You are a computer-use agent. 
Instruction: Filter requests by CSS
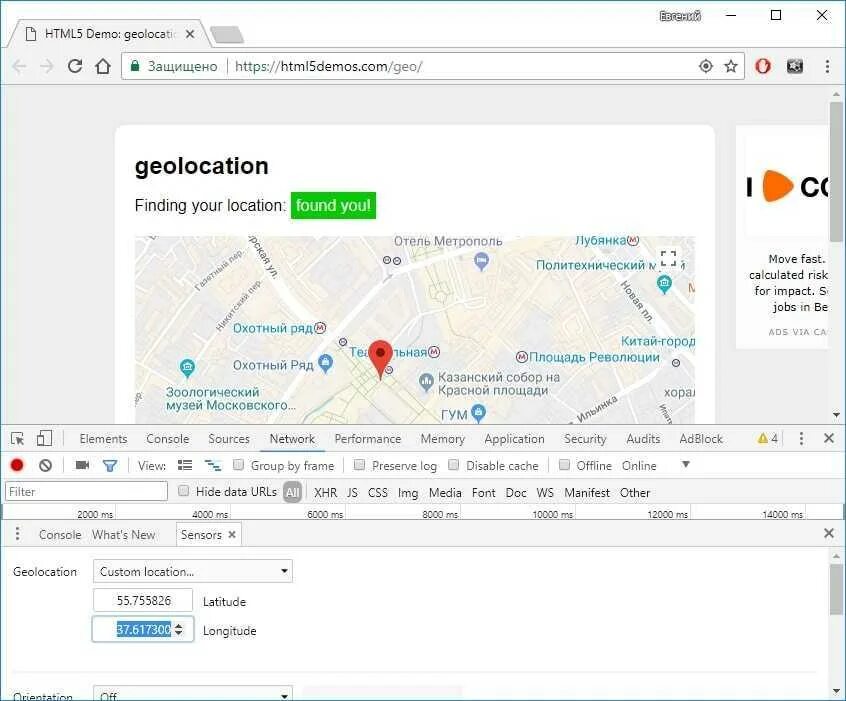click(x=378, y=492)
